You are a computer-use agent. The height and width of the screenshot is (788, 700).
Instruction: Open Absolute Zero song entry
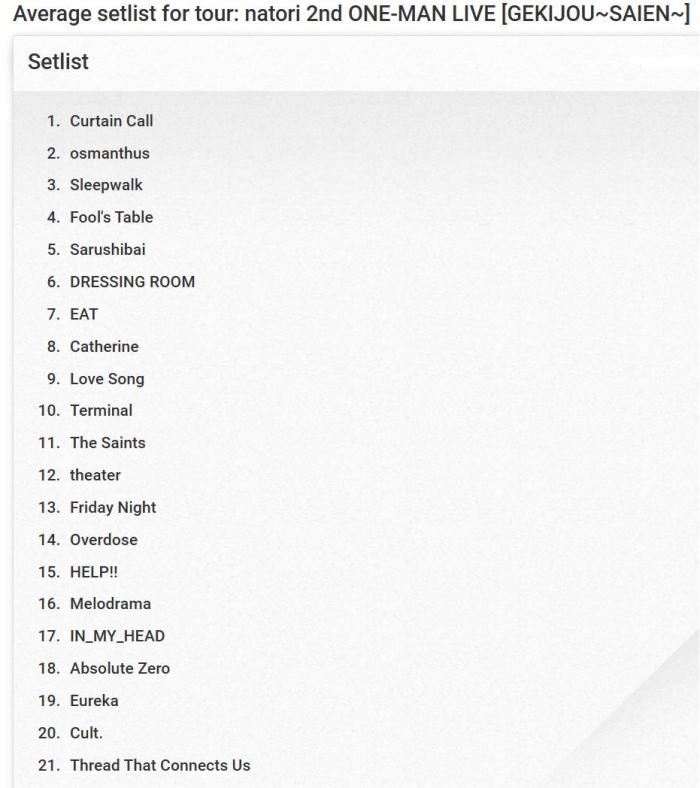[x=120, y=668]
